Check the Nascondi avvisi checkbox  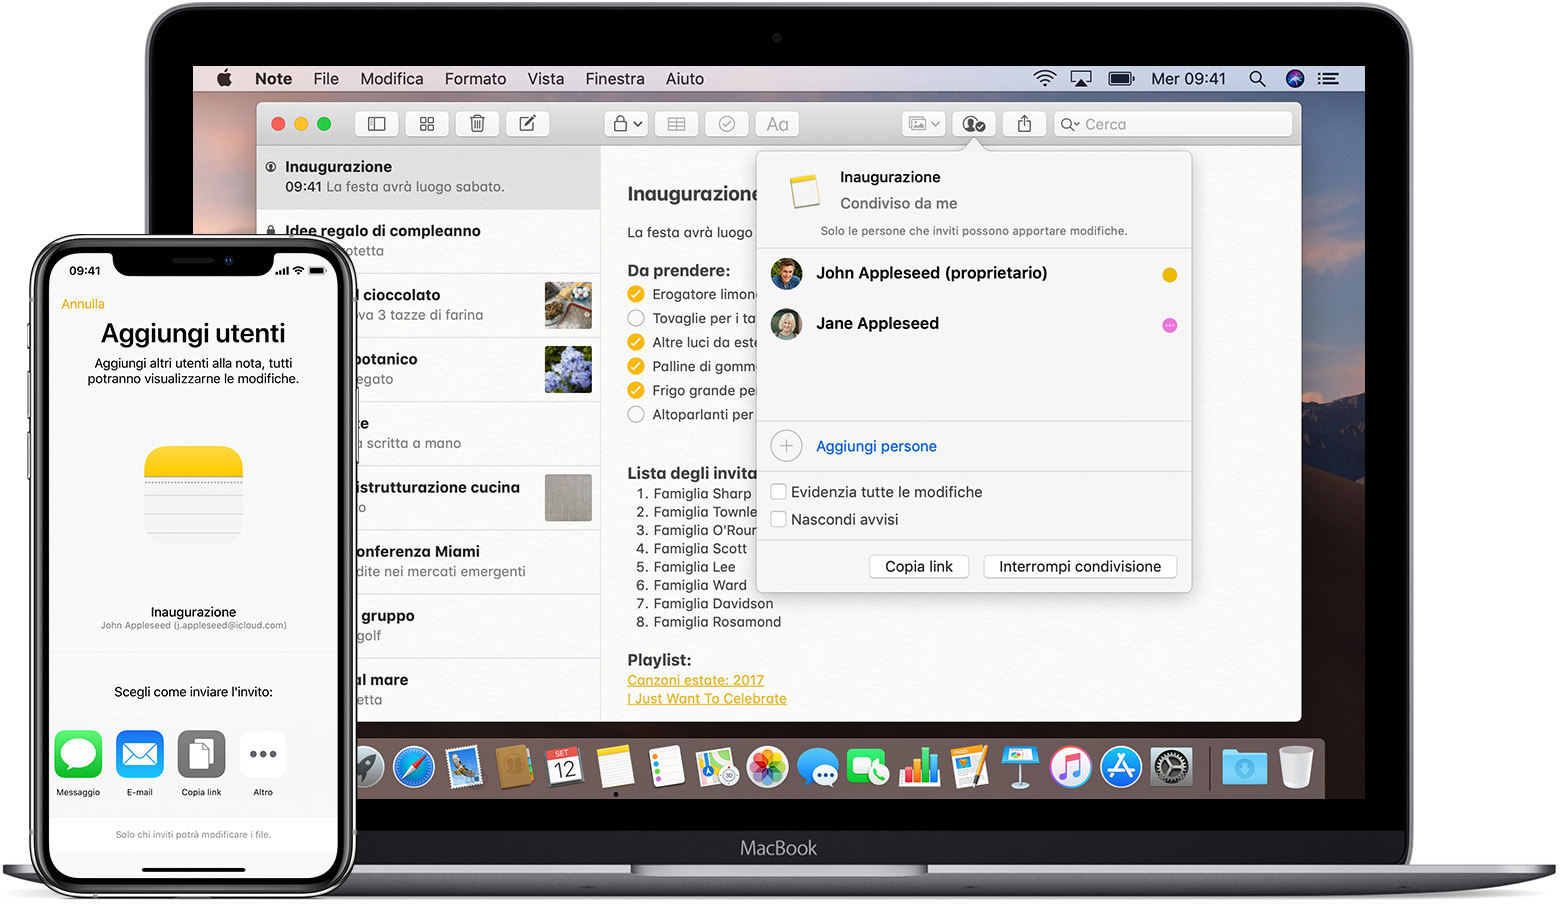(x=779, y=519)
